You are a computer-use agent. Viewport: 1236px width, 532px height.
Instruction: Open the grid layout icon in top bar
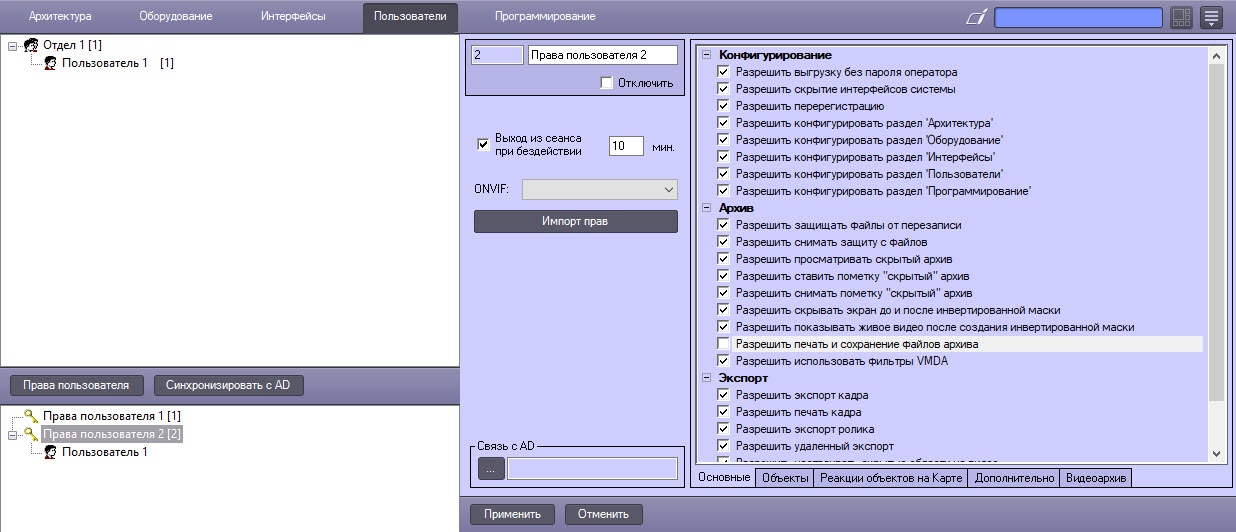click(1182, 17)
